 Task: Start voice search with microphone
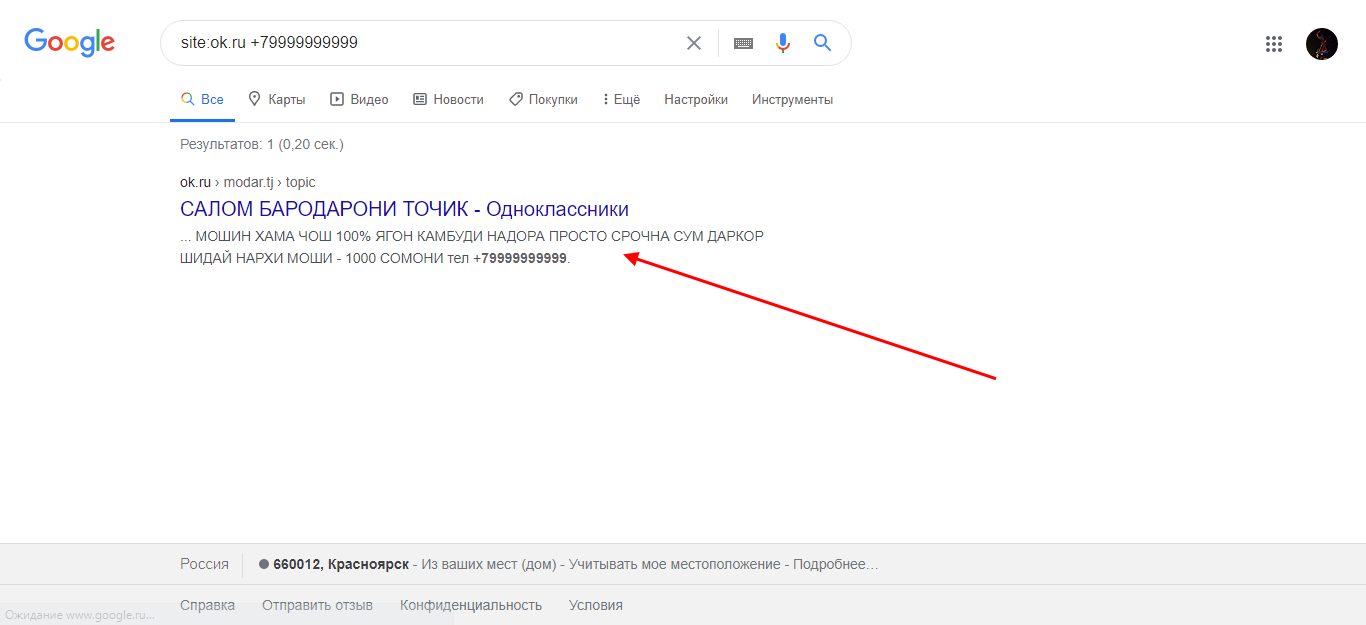[x=783, y=43]
